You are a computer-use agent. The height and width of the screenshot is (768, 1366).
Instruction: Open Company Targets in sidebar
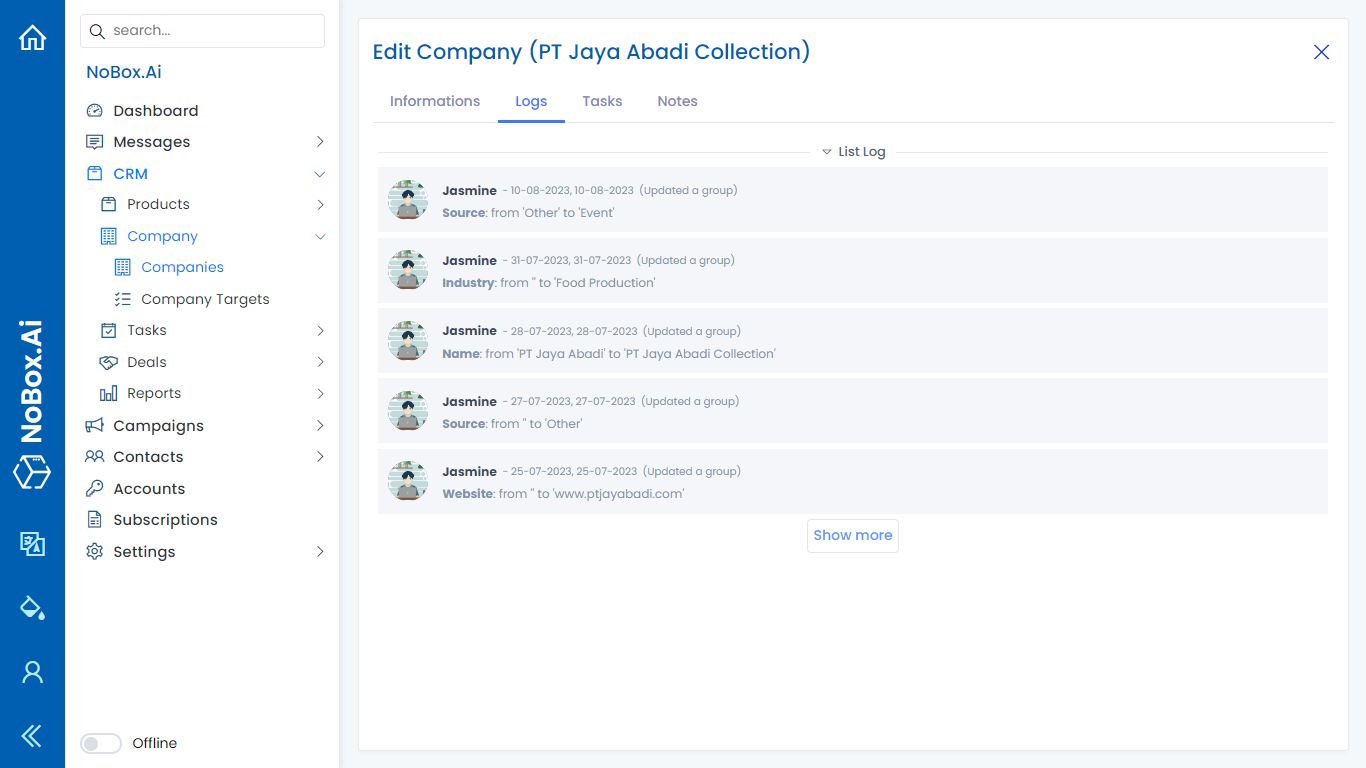[x=205, y=299]
